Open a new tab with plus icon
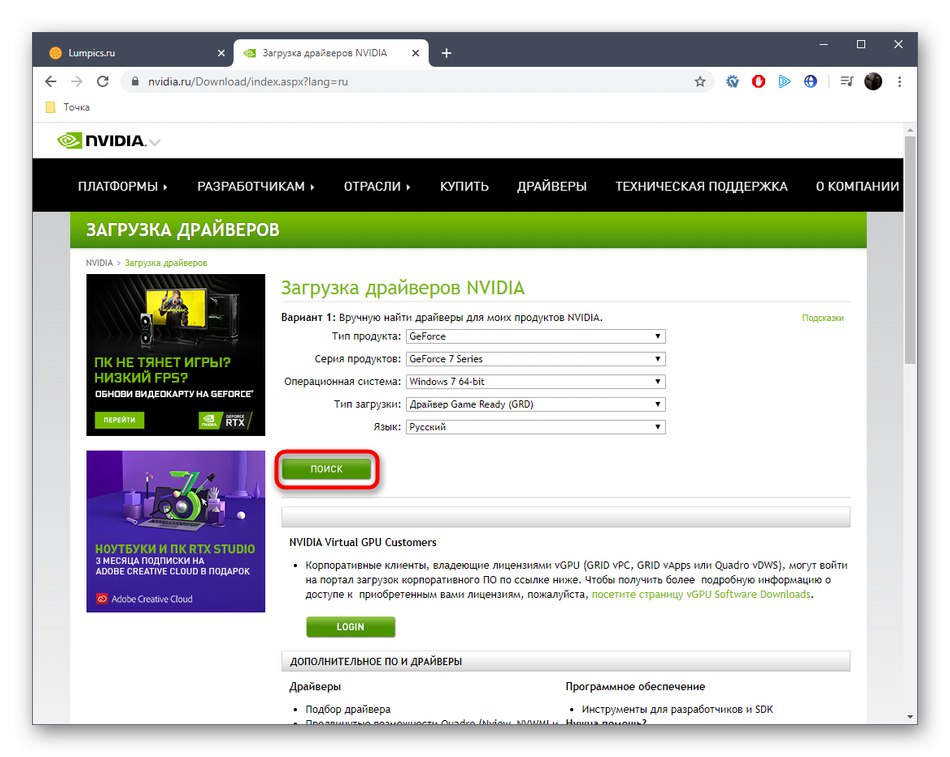Viewport: 950px width, 757px height. tap(447, 53)
